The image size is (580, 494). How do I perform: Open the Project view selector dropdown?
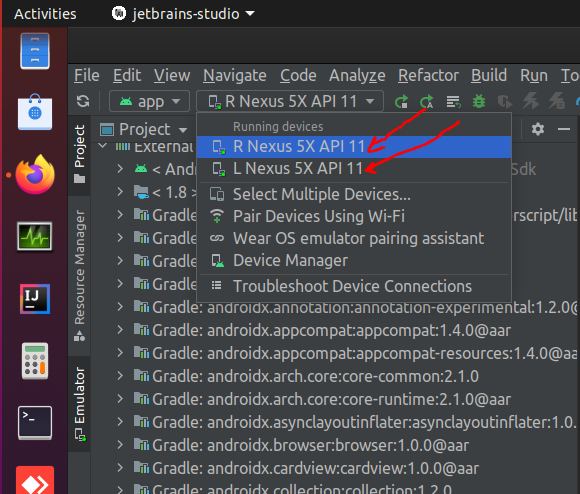coord(144,129)
